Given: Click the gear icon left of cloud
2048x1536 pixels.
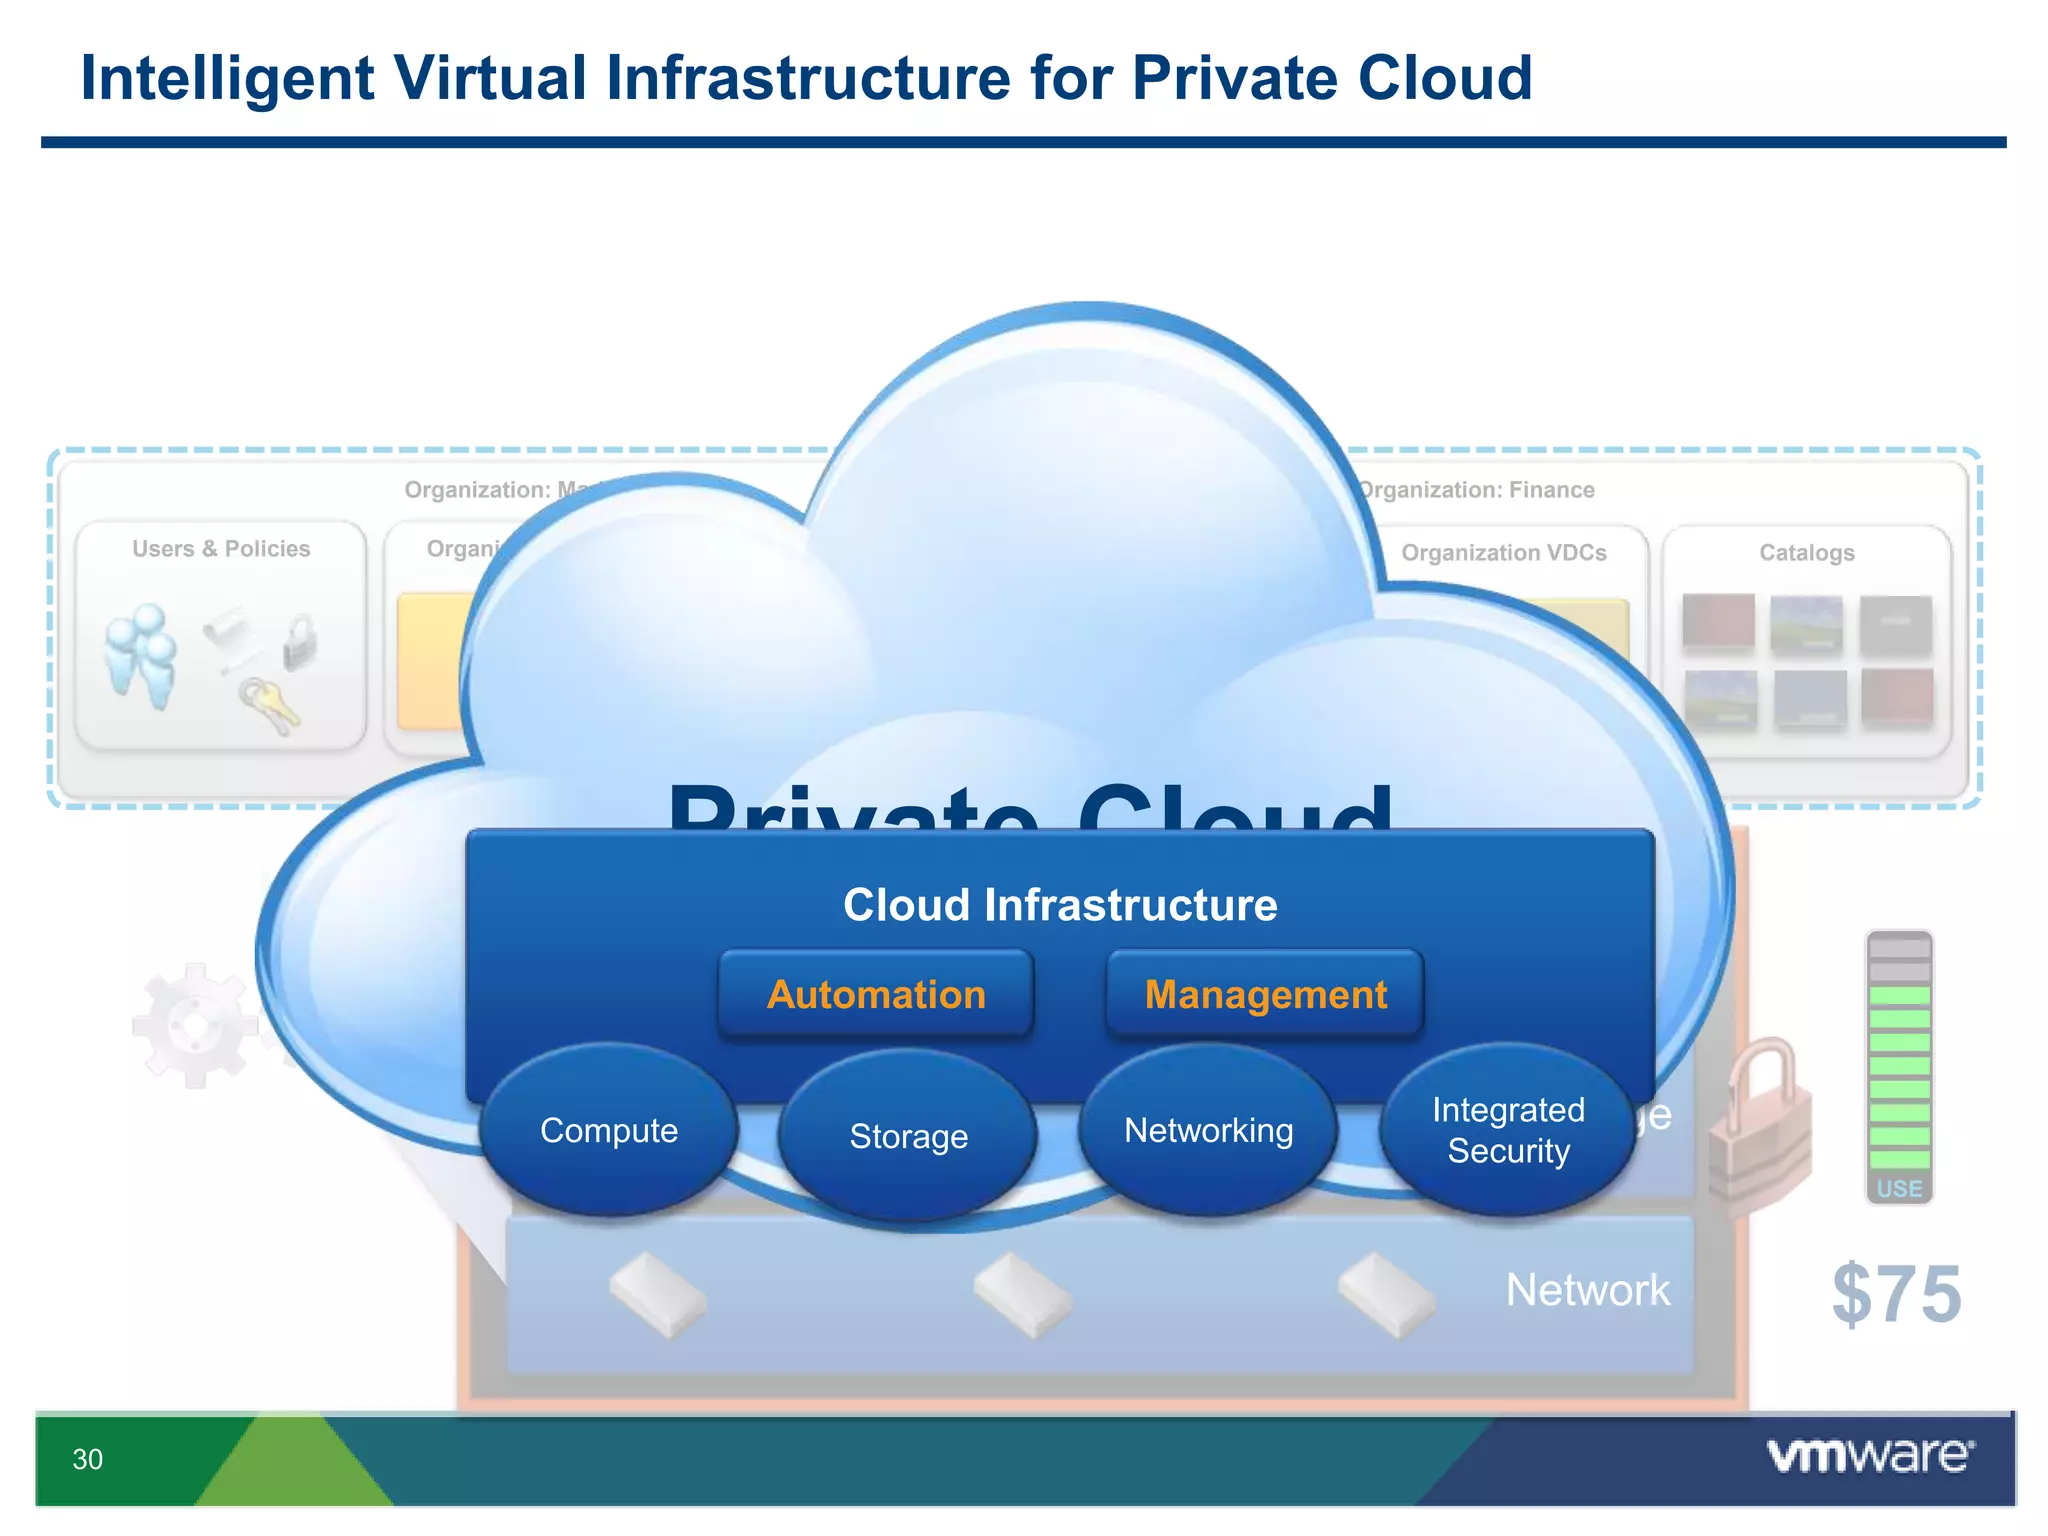Looking at the screenshot, I should pyautogui.click(x=194, y=1026).
